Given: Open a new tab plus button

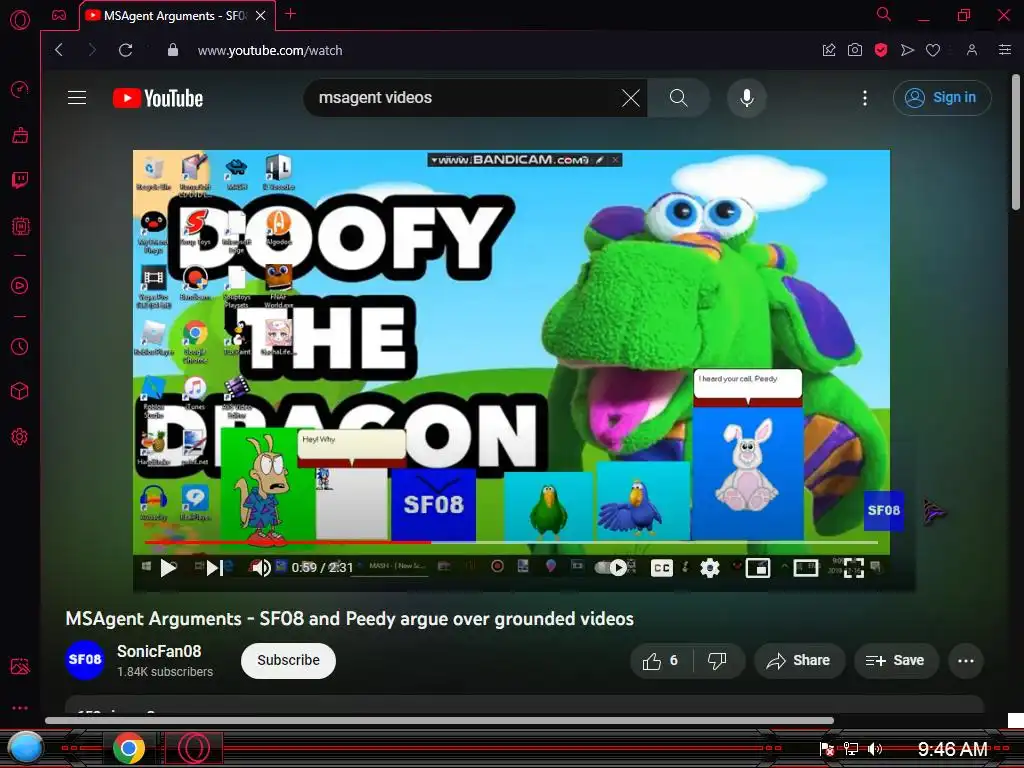Looking at the screenshot, I should pos(291,14).
